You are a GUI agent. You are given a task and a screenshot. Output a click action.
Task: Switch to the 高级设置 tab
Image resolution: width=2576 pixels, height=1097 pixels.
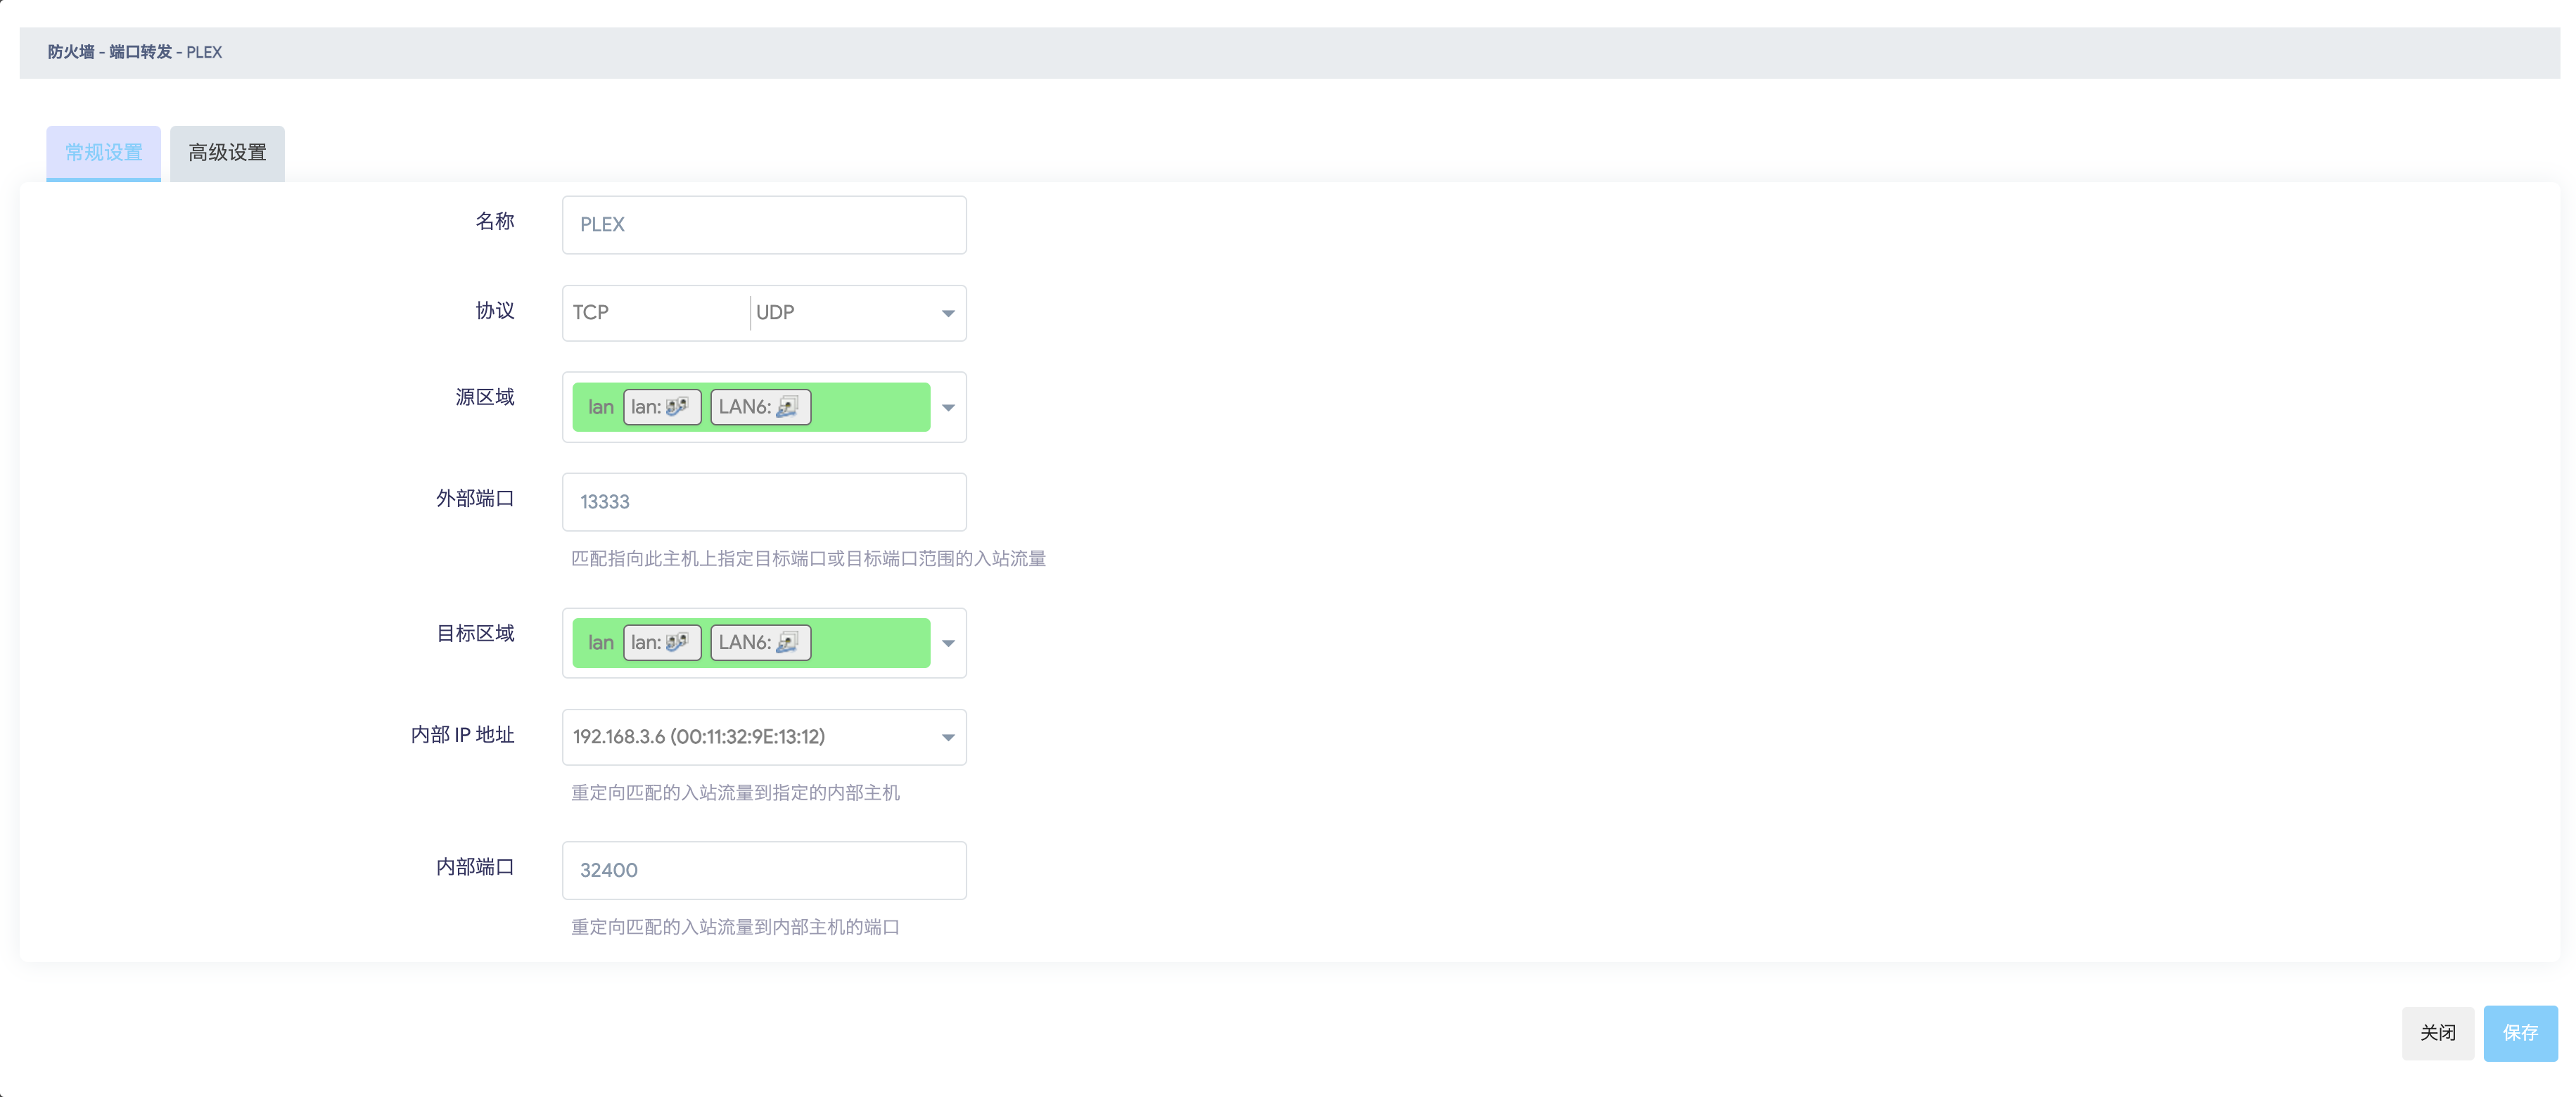[227, 152]
